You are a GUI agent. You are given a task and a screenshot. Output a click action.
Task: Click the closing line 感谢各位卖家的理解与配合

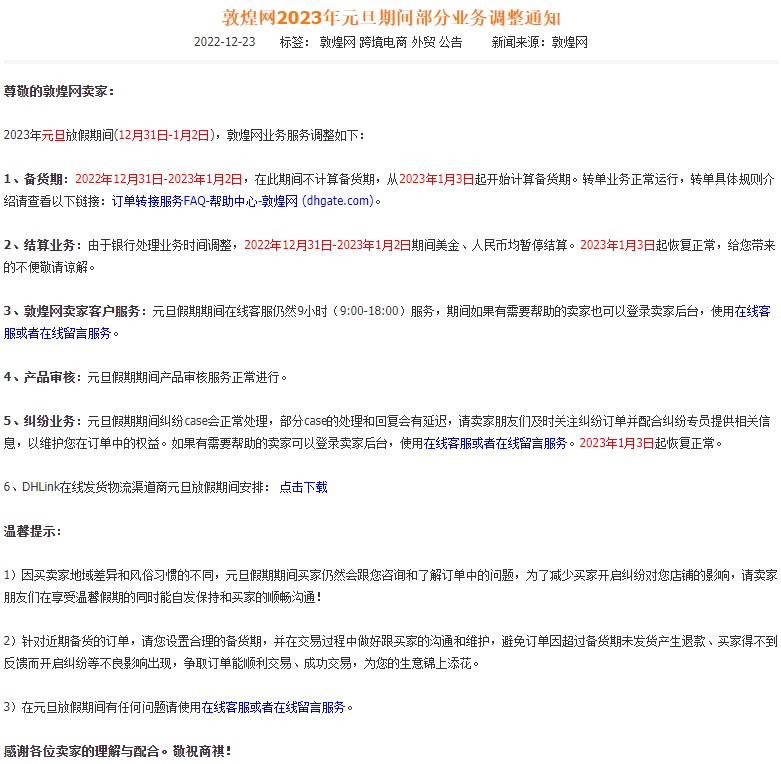pos(118,751)
